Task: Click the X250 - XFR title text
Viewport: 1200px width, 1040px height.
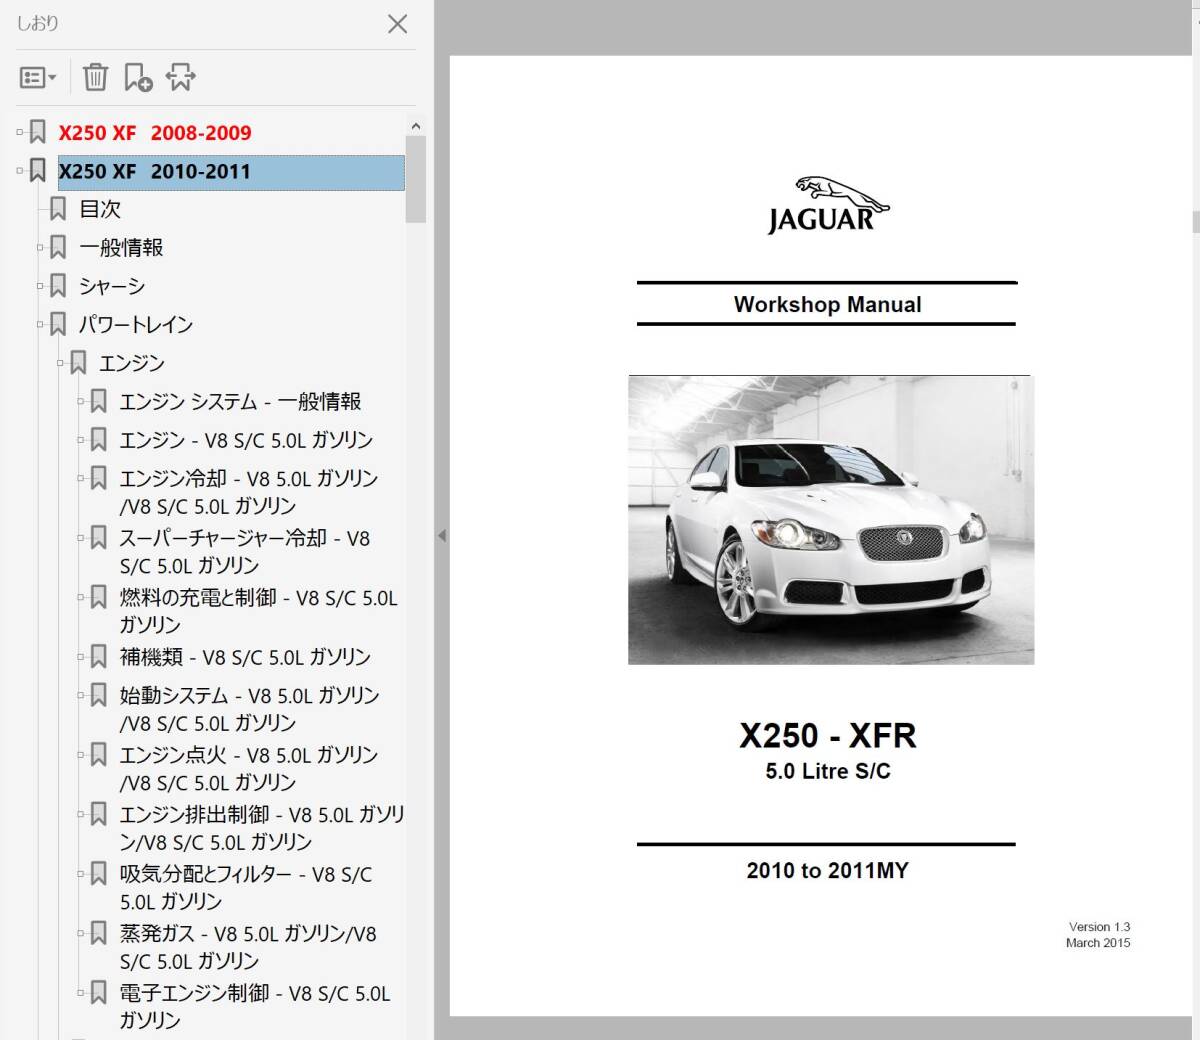Action: [x=828, y=736]
